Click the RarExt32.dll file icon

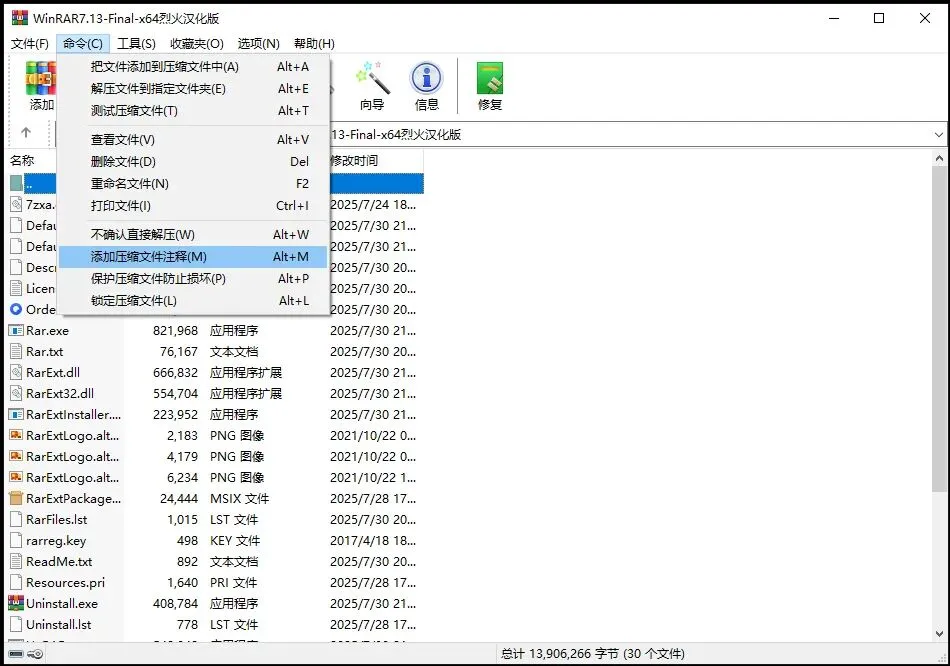[x=16, y=393]
